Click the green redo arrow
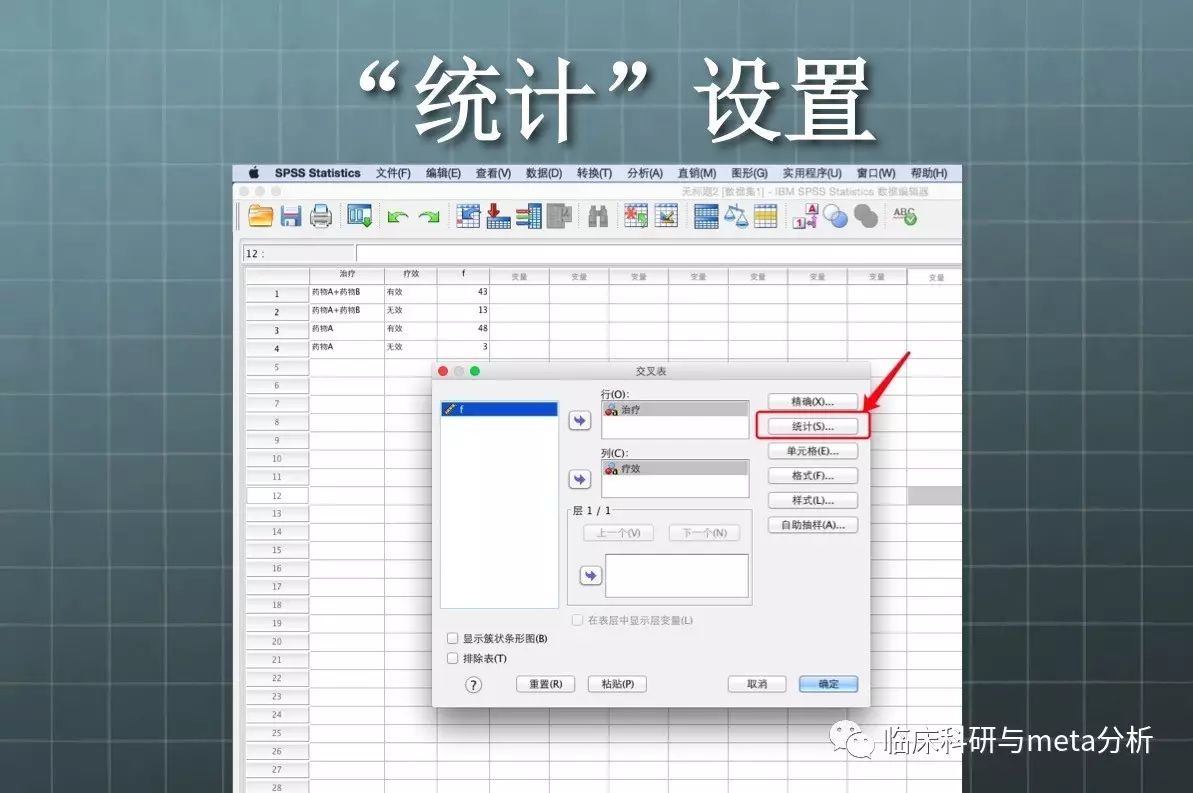The image size is (1193, 793). point(429,218)
